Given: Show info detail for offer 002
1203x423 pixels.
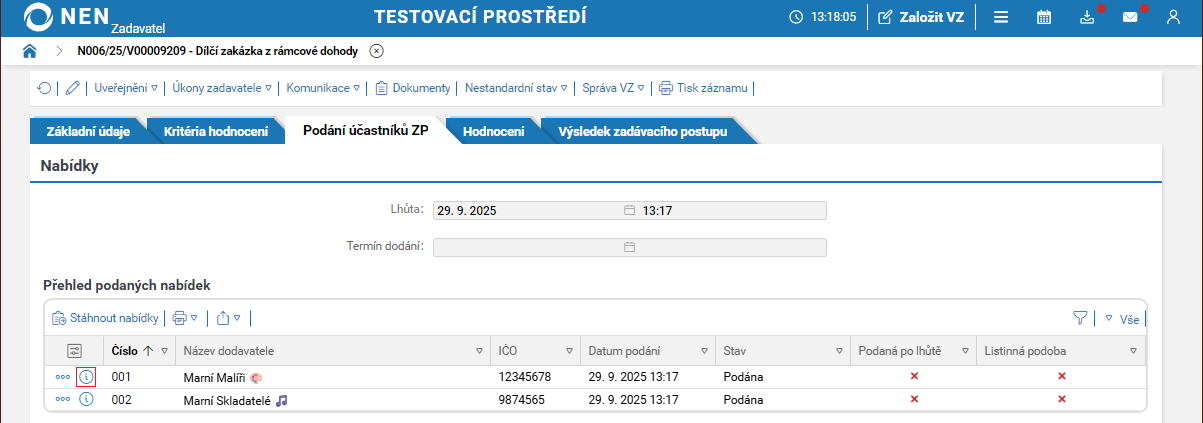Looking at the screenshot, I should 86,399.
